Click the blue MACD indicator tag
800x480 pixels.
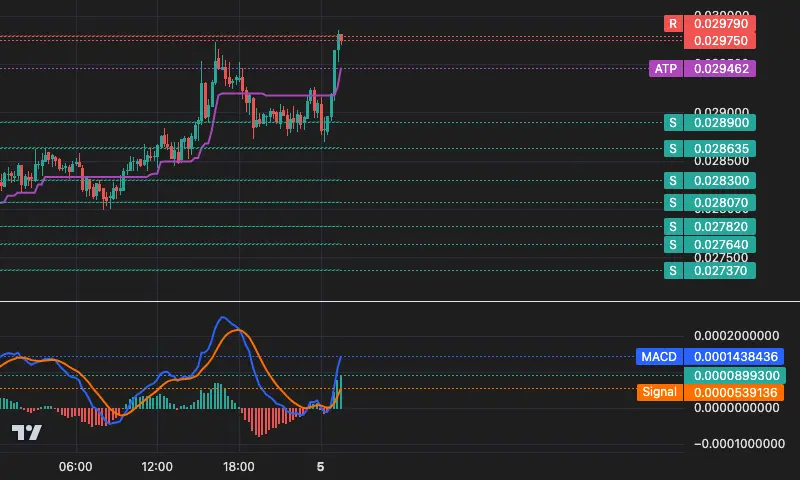click(659, 357)
